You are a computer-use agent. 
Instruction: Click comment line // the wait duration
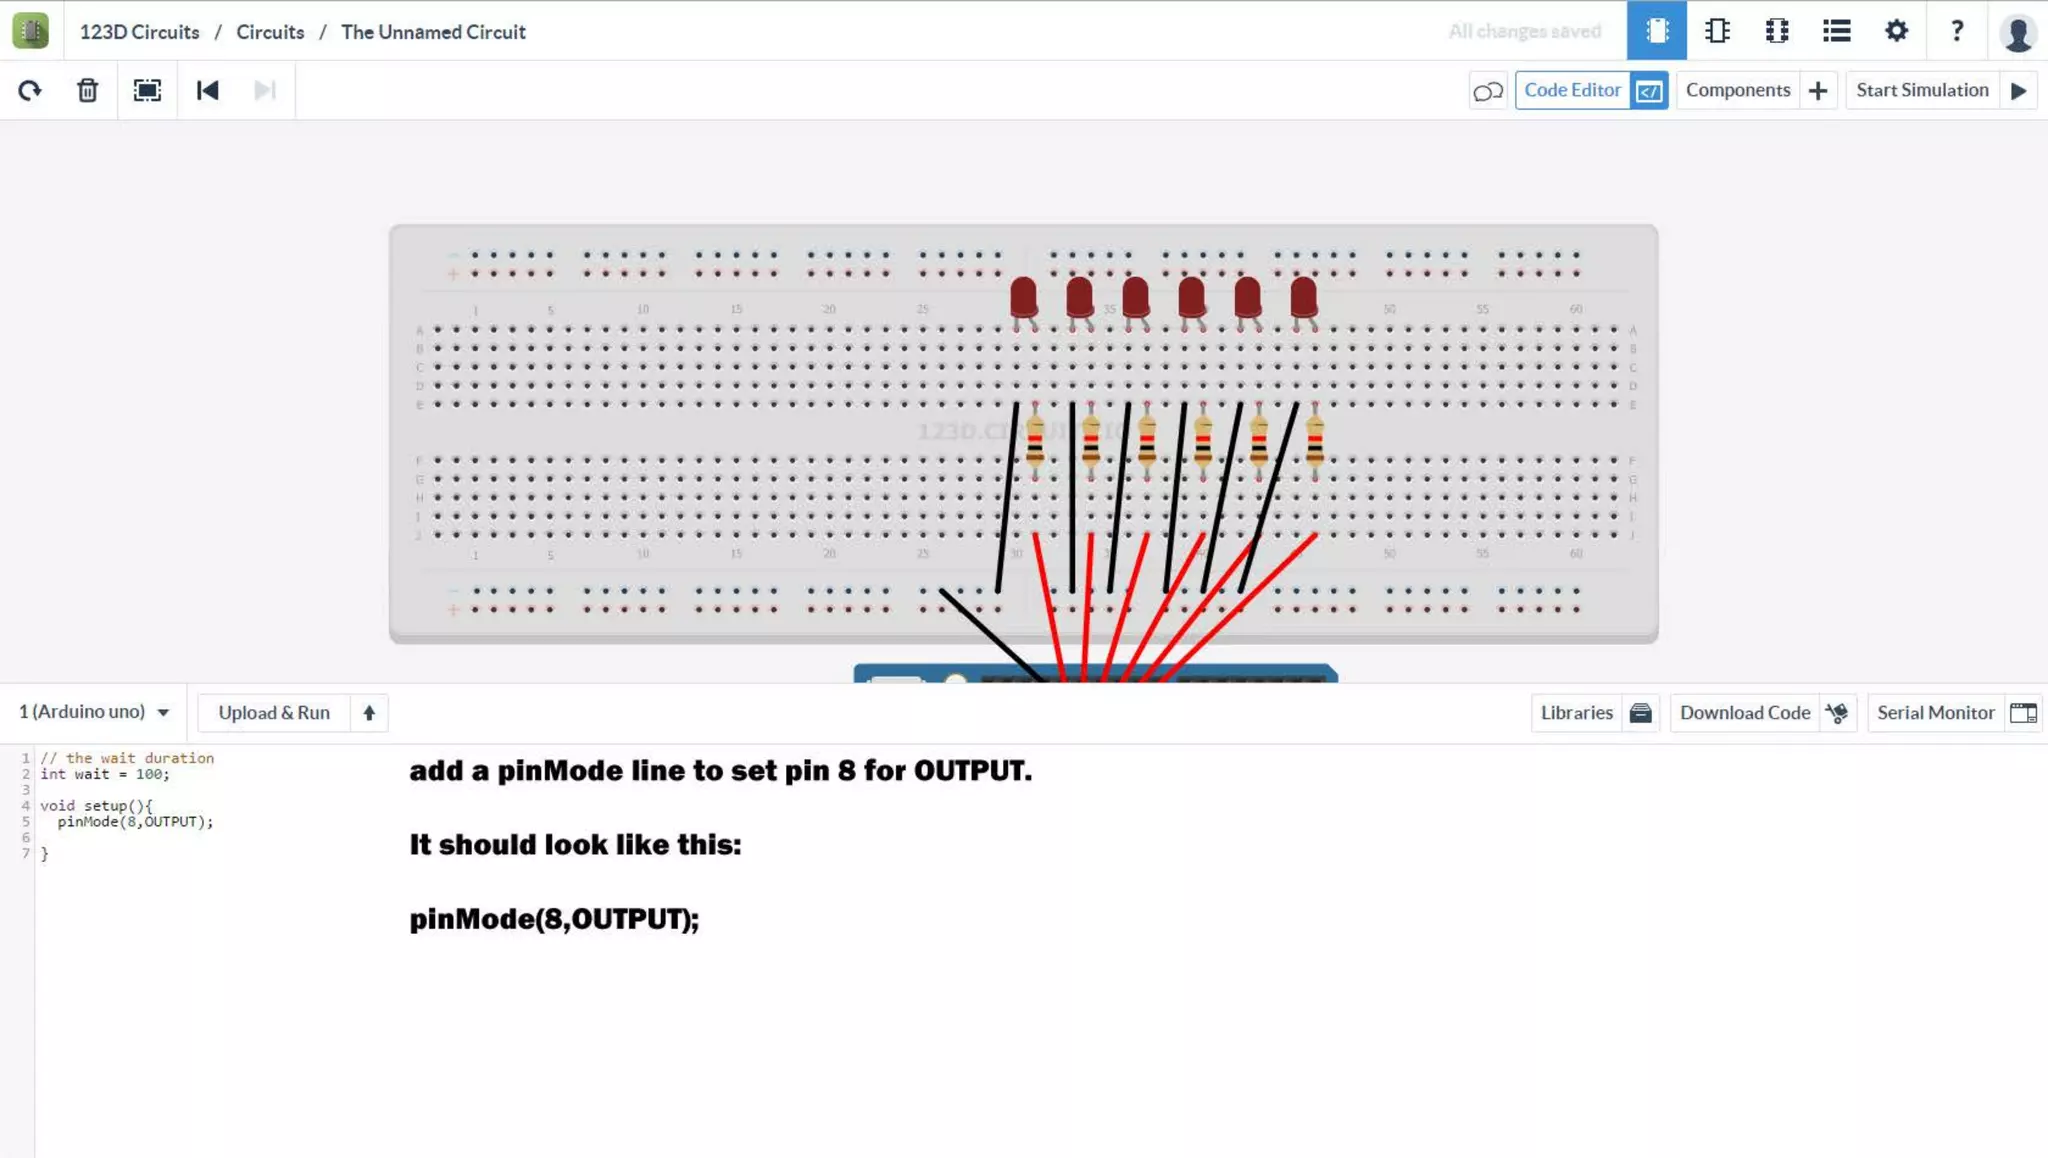click(x=127, y=758)
